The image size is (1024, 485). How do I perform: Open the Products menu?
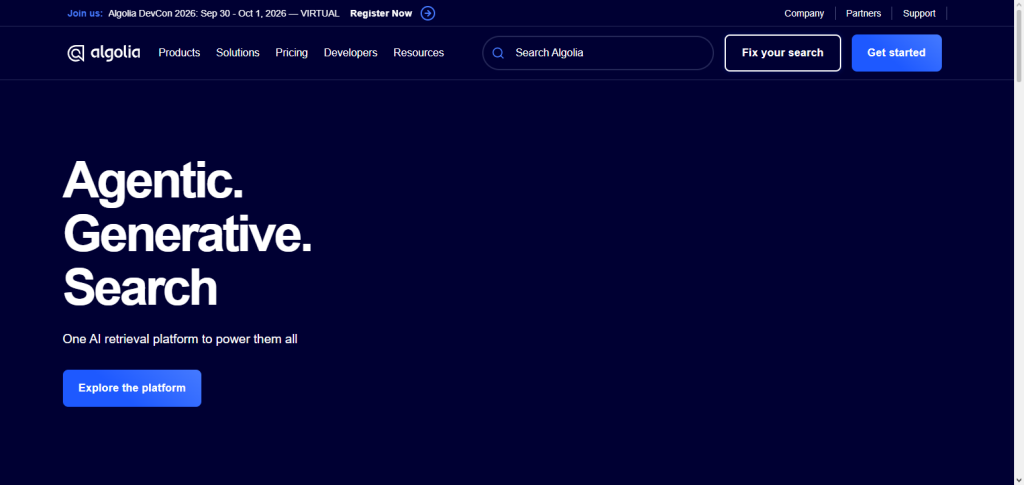(179, 53)
